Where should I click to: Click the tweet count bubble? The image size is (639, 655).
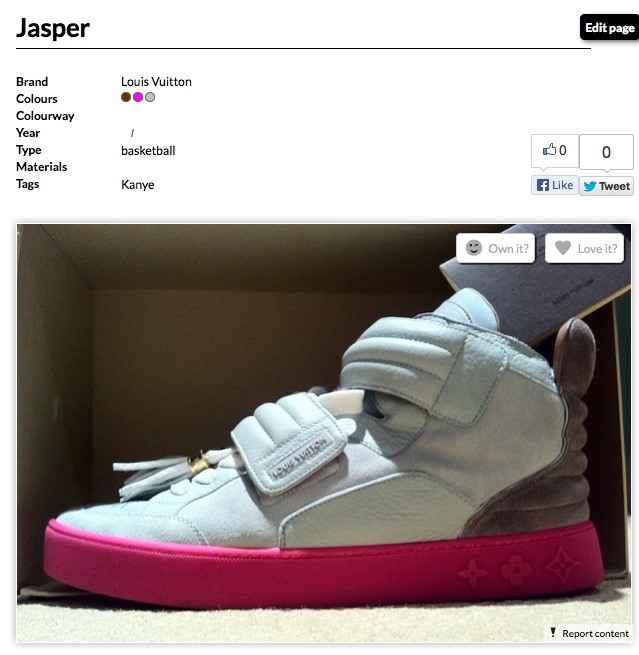pos(606,152)
